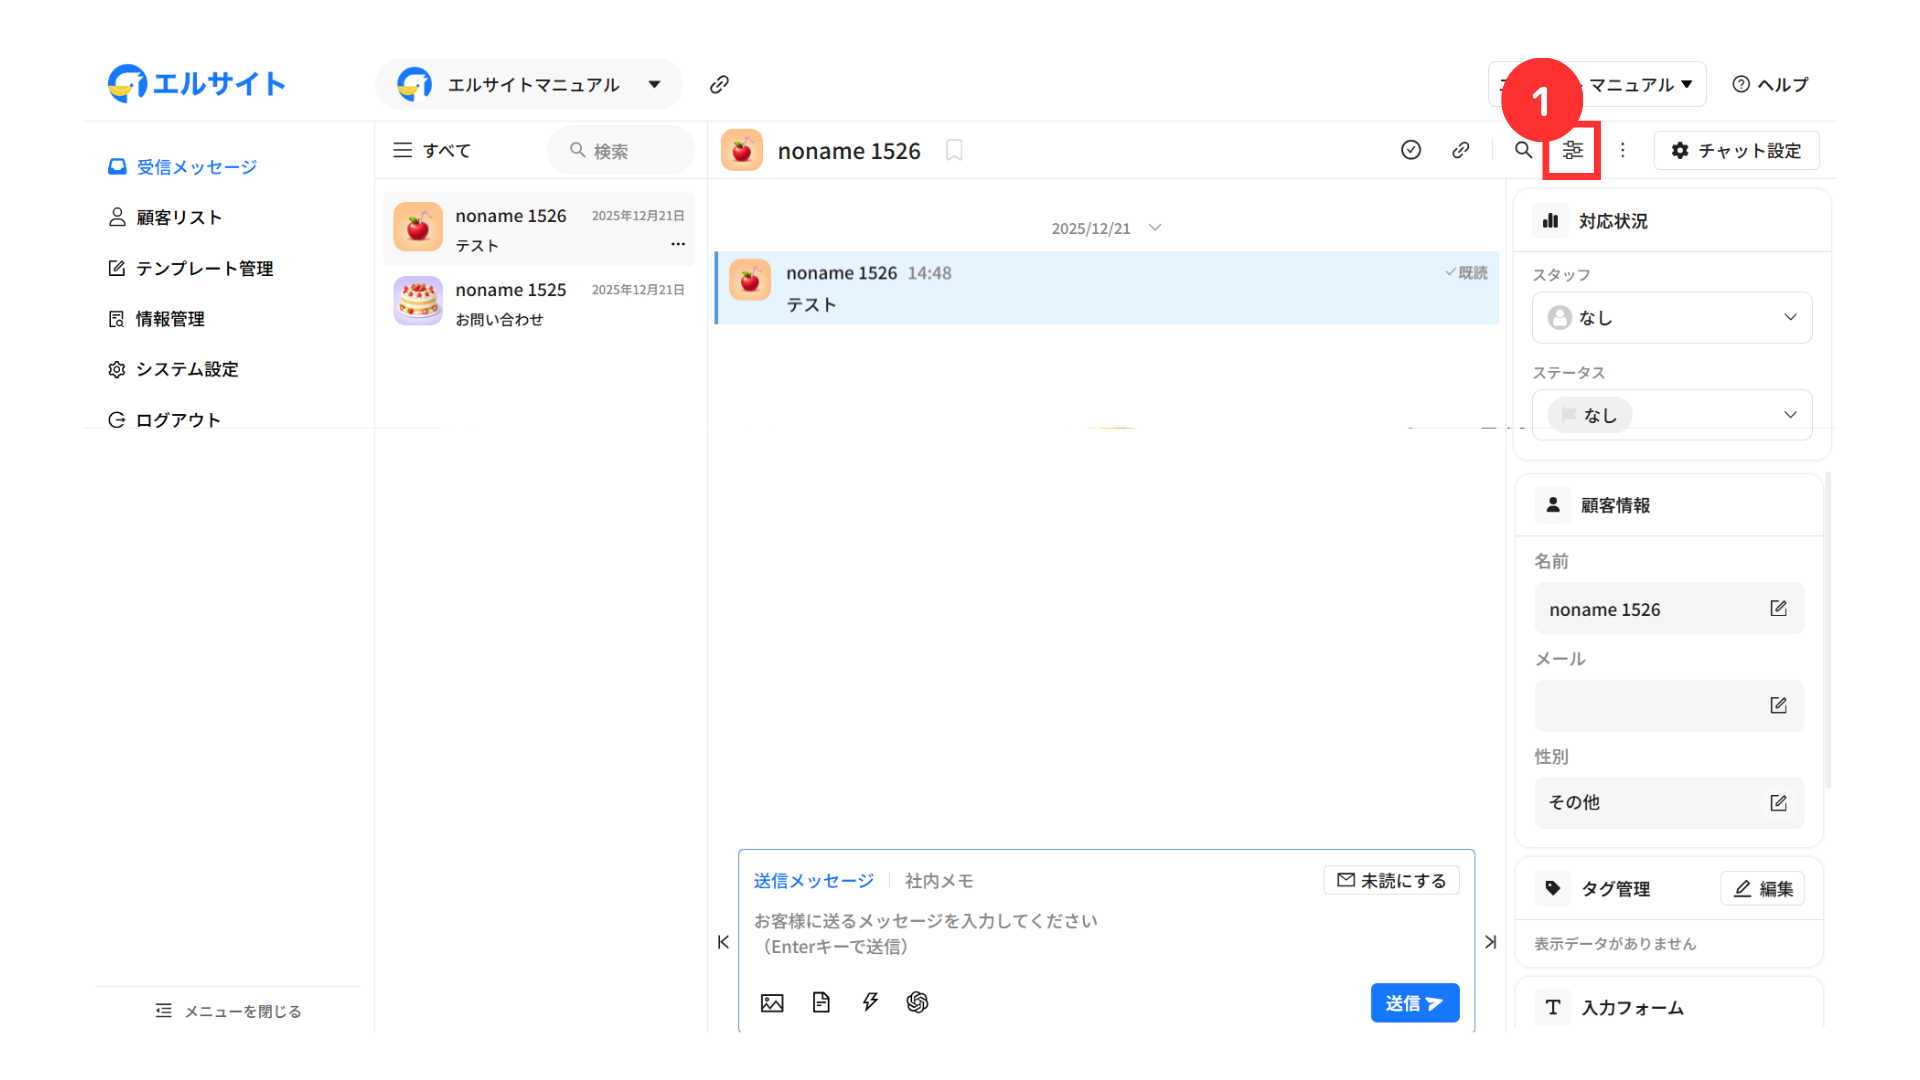Open the スタッフ dropdown
Image resolution: width=1920 pixels, height=1080 pixels.
point(1672,317)
